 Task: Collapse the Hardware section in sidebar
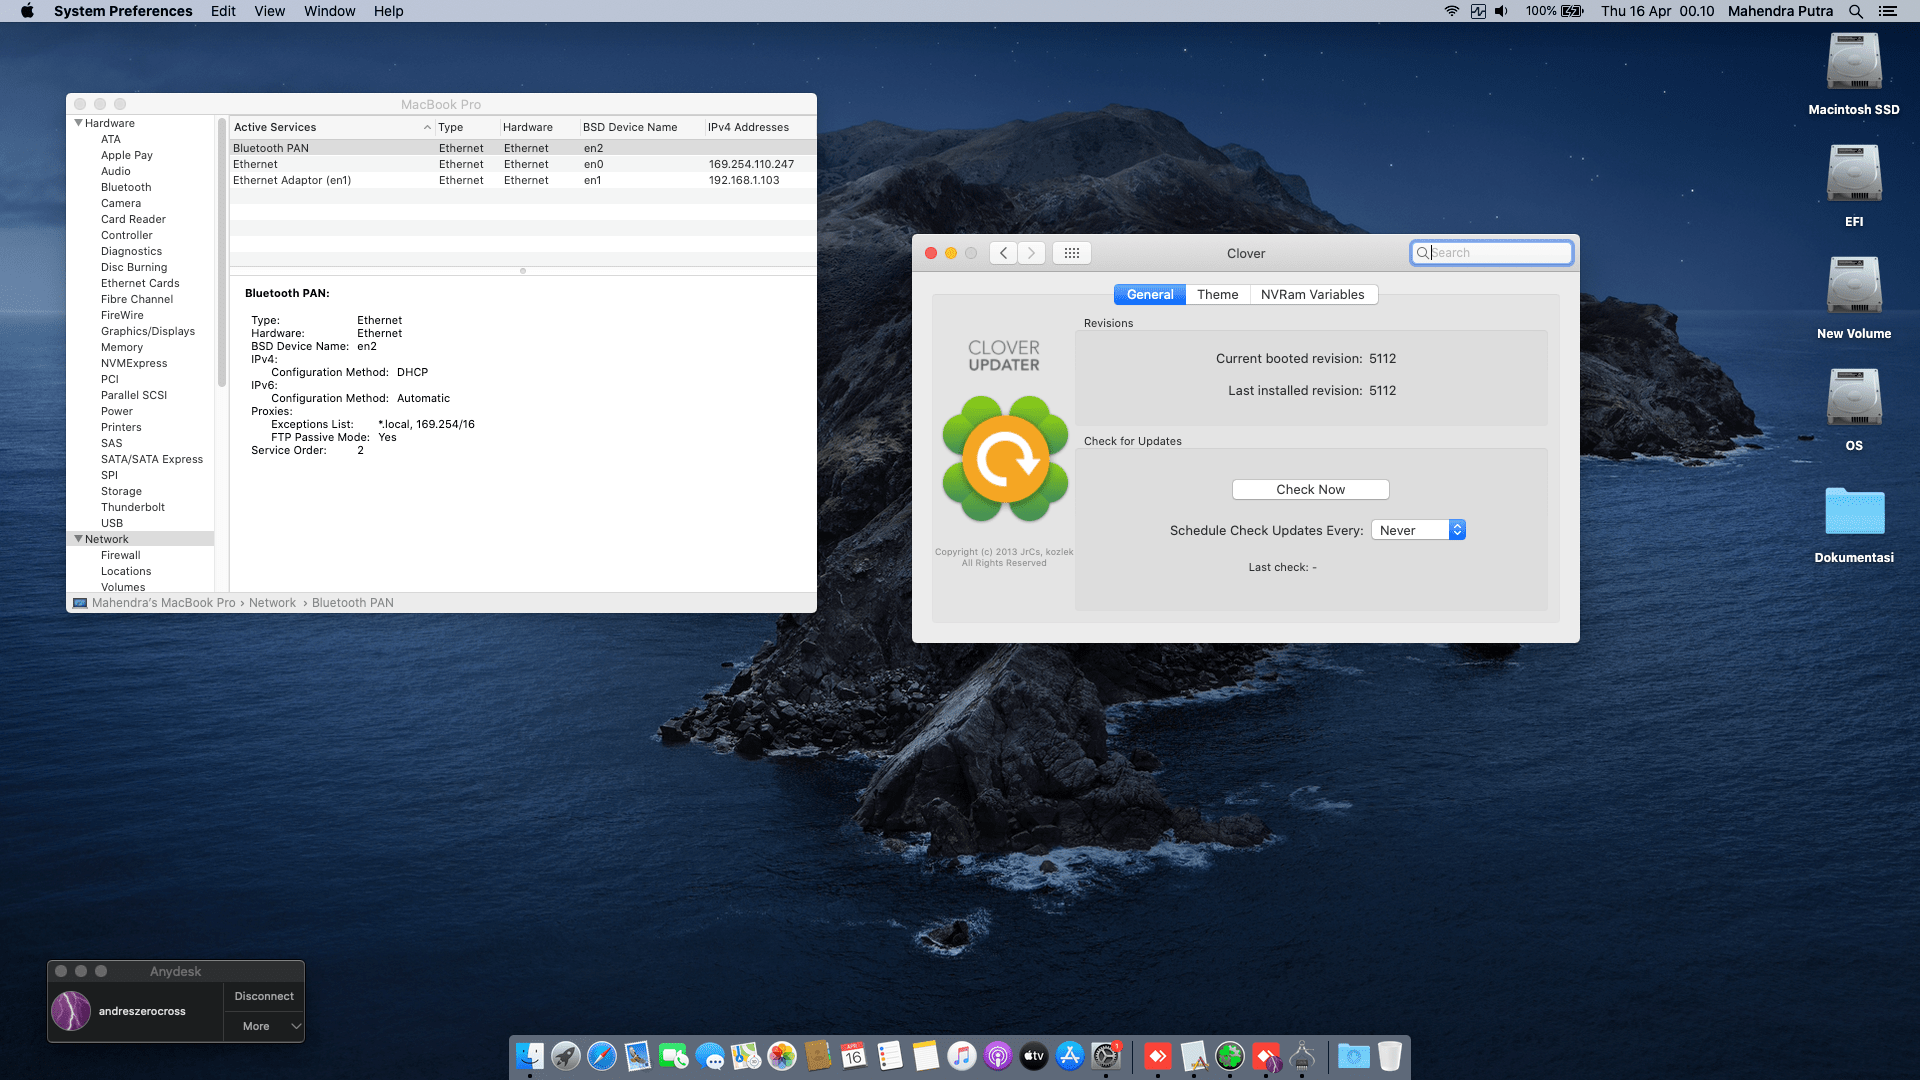[x=79, y=123]
